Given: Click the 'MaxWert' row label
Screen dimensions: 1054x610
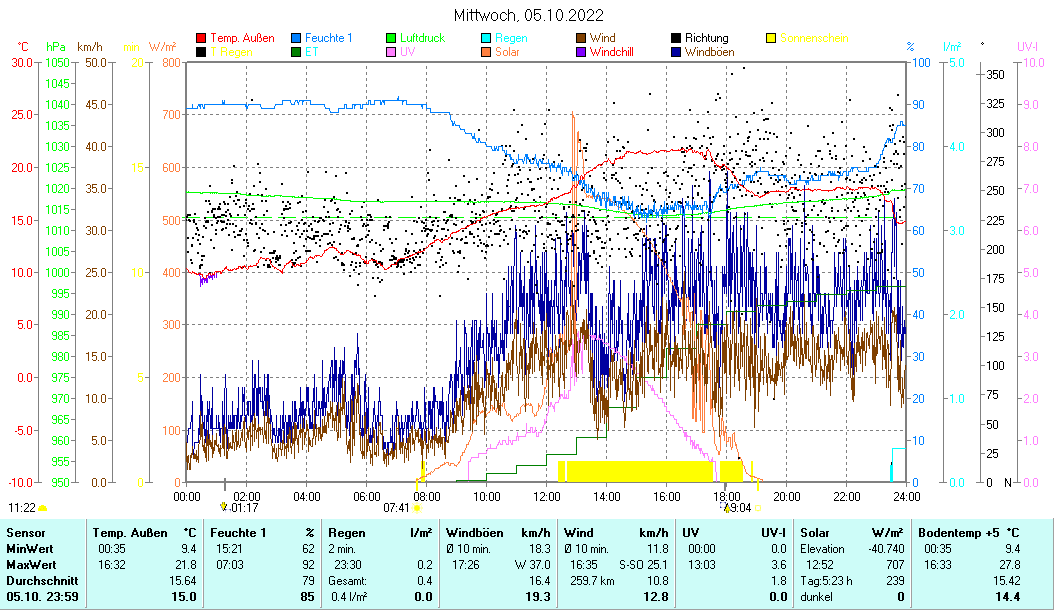Looking at the screenshot, I should pos(31,565).
